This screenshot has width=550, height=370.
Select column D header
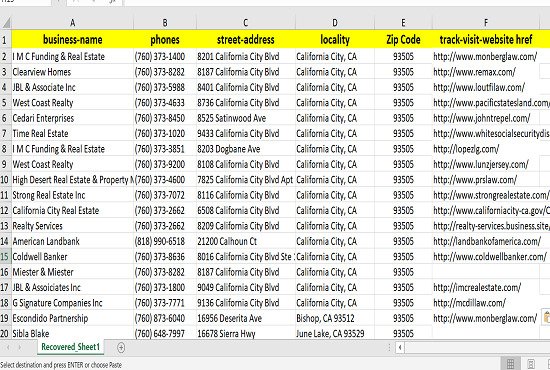coord(335,23)
